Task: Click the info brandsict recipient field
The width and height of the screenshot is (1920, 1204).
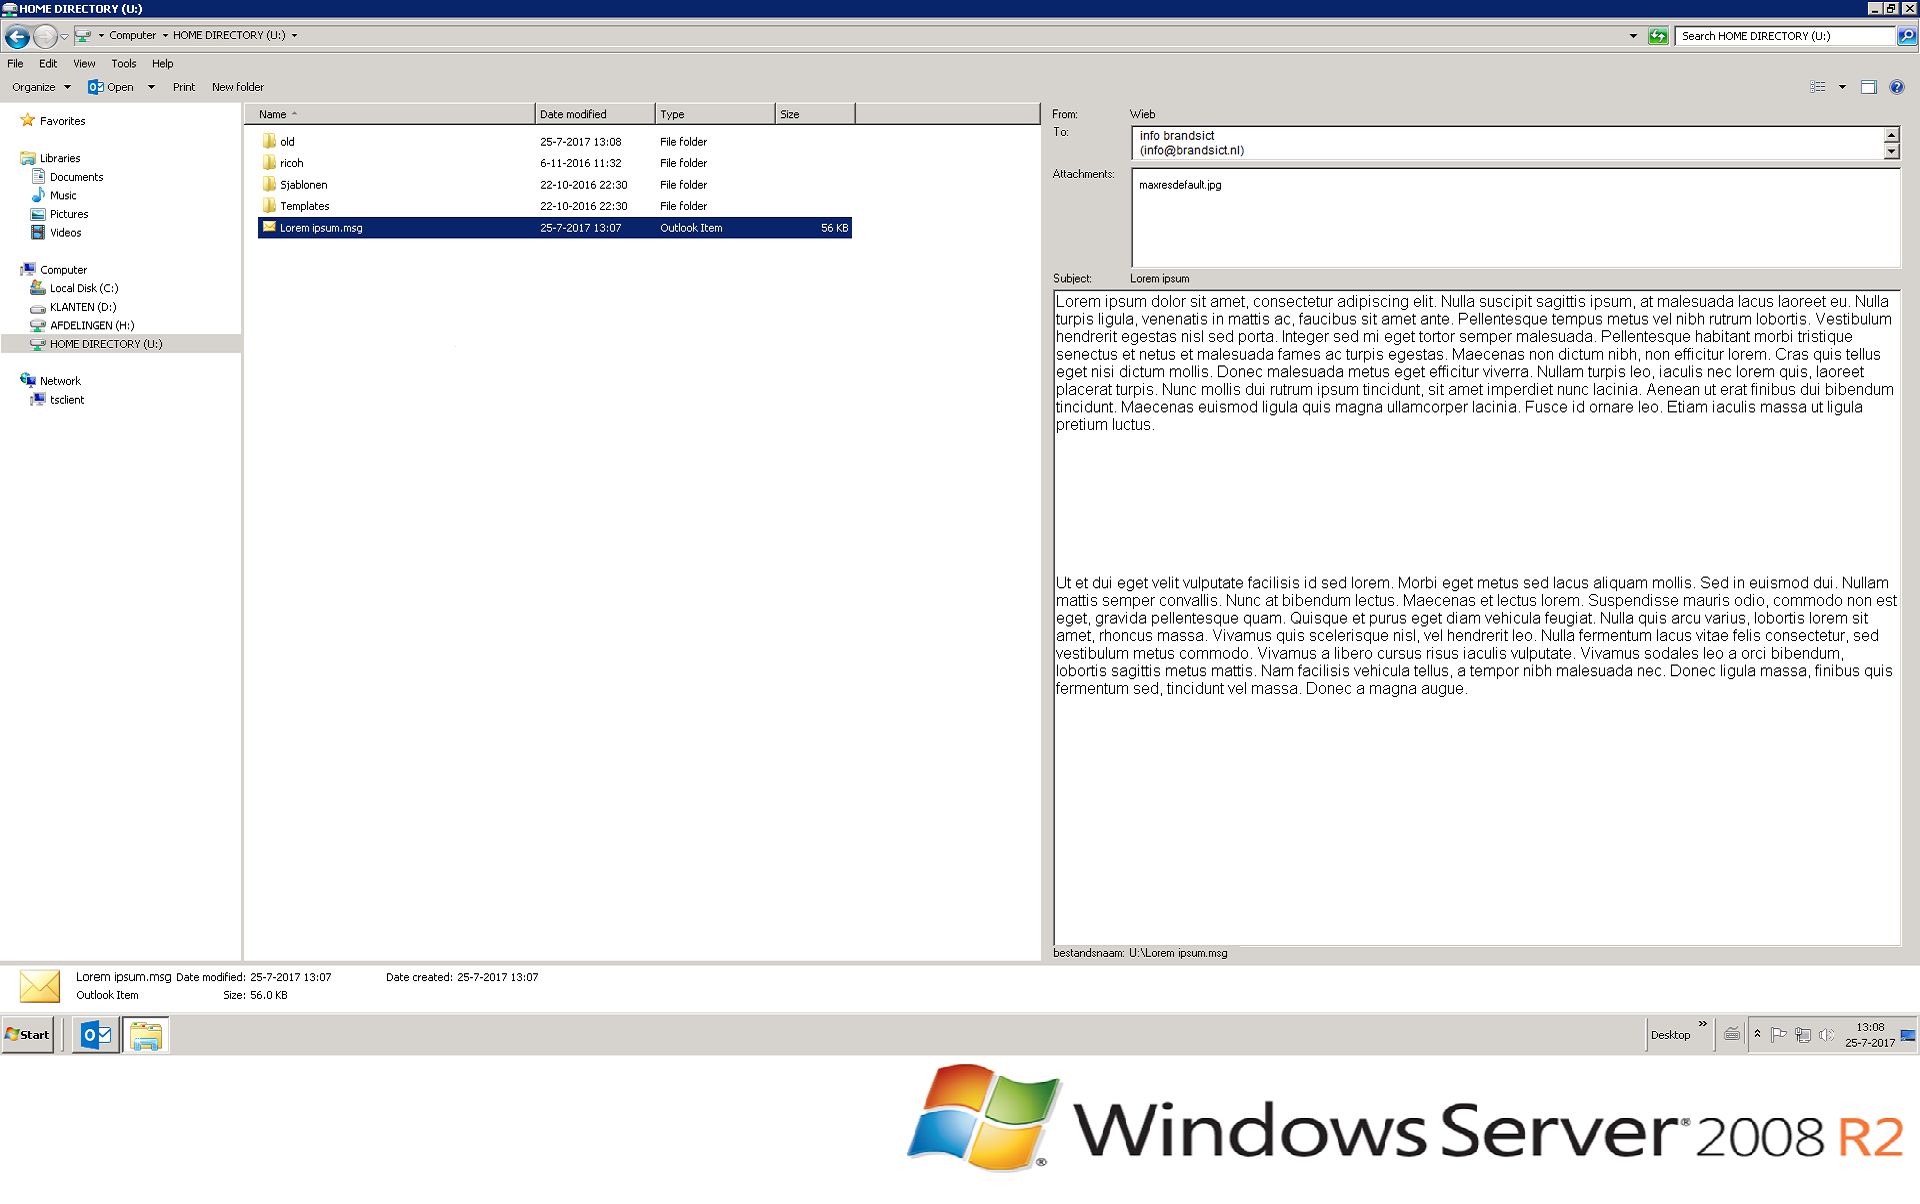Action: [x=1507, y=143]
